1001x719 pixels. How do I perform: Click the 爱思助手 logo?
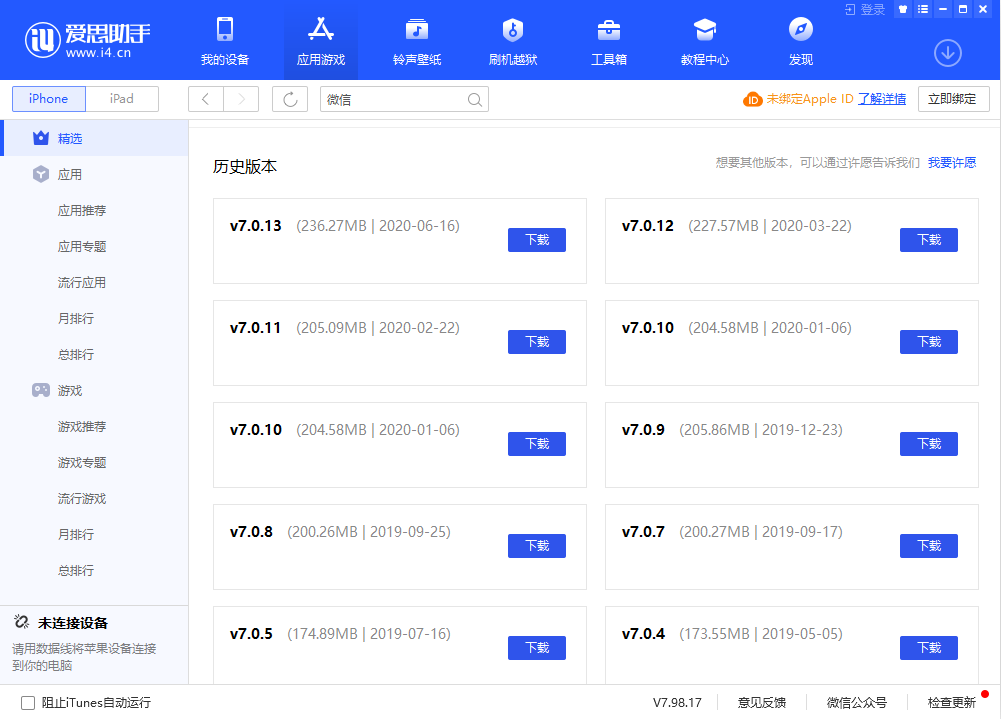87,40
